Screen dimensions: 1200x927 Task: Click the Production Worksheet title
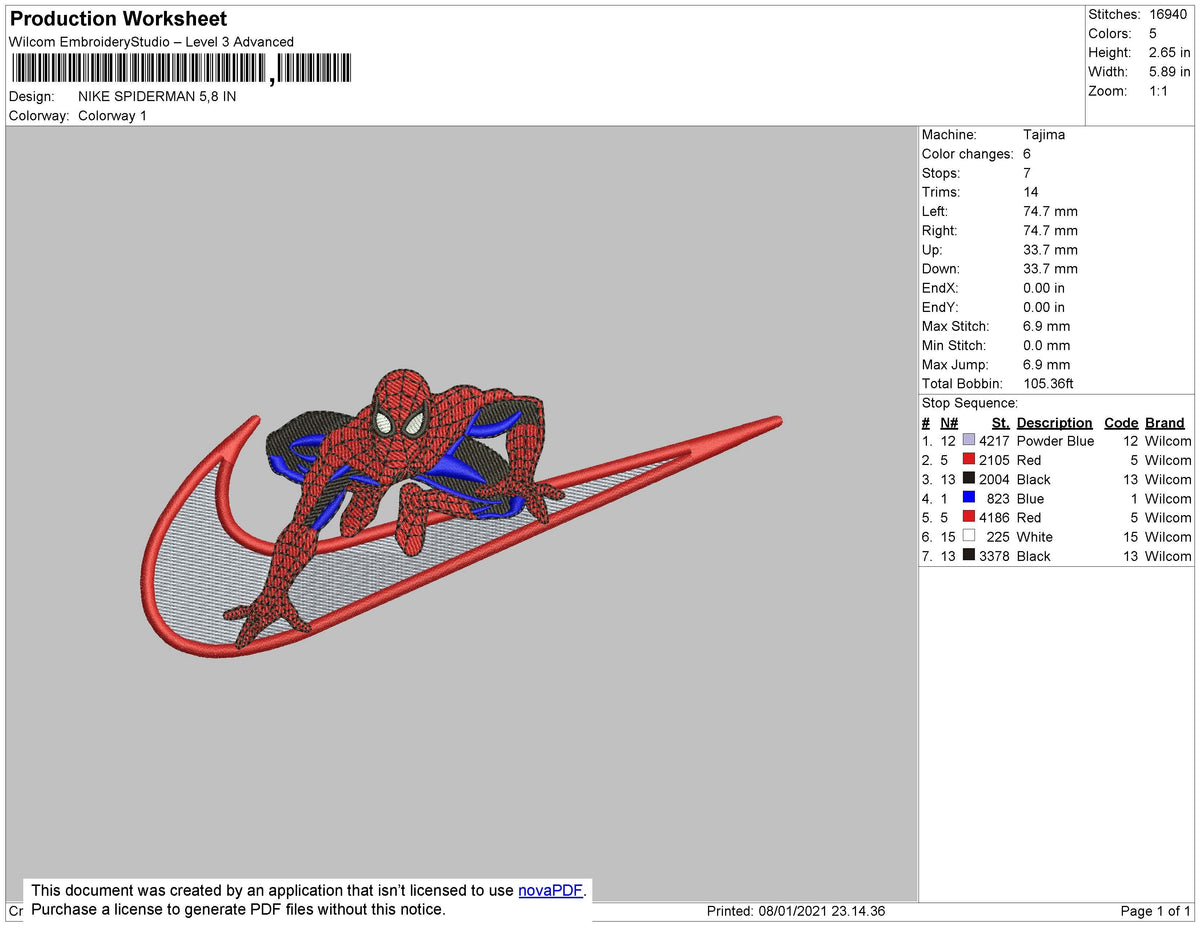117,18
